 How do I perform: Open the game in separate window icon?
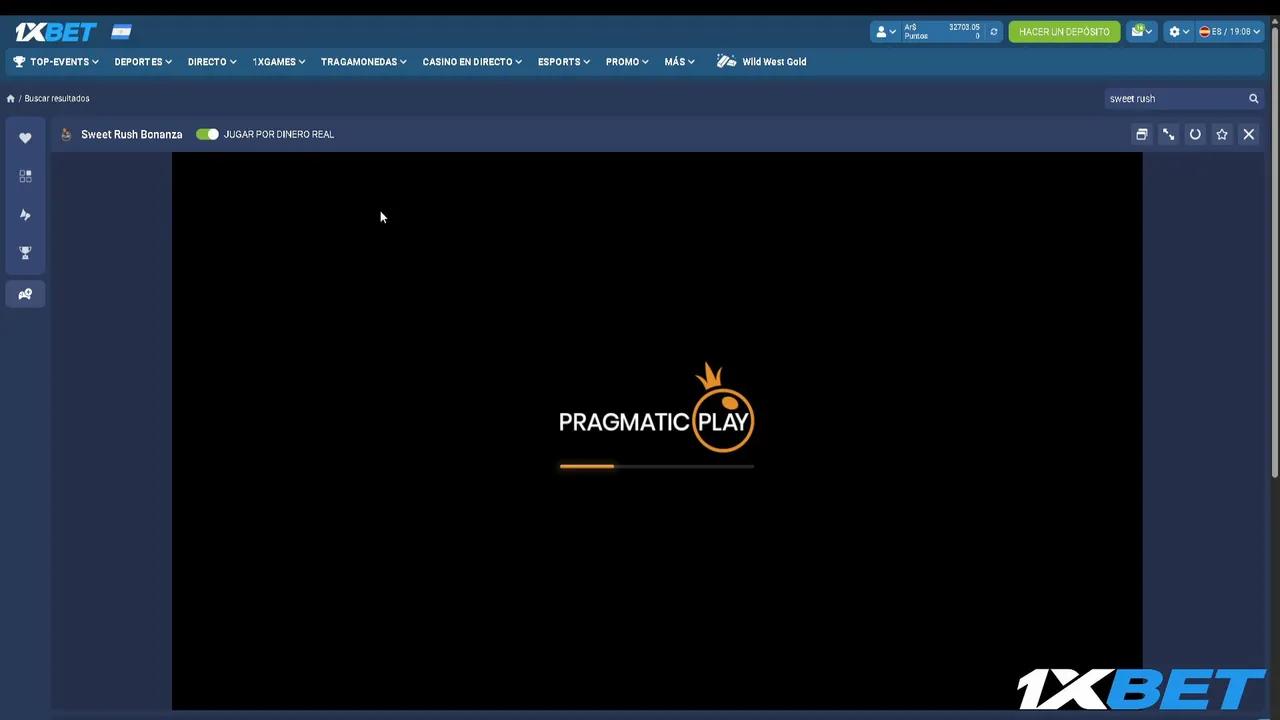(1141, 134)
